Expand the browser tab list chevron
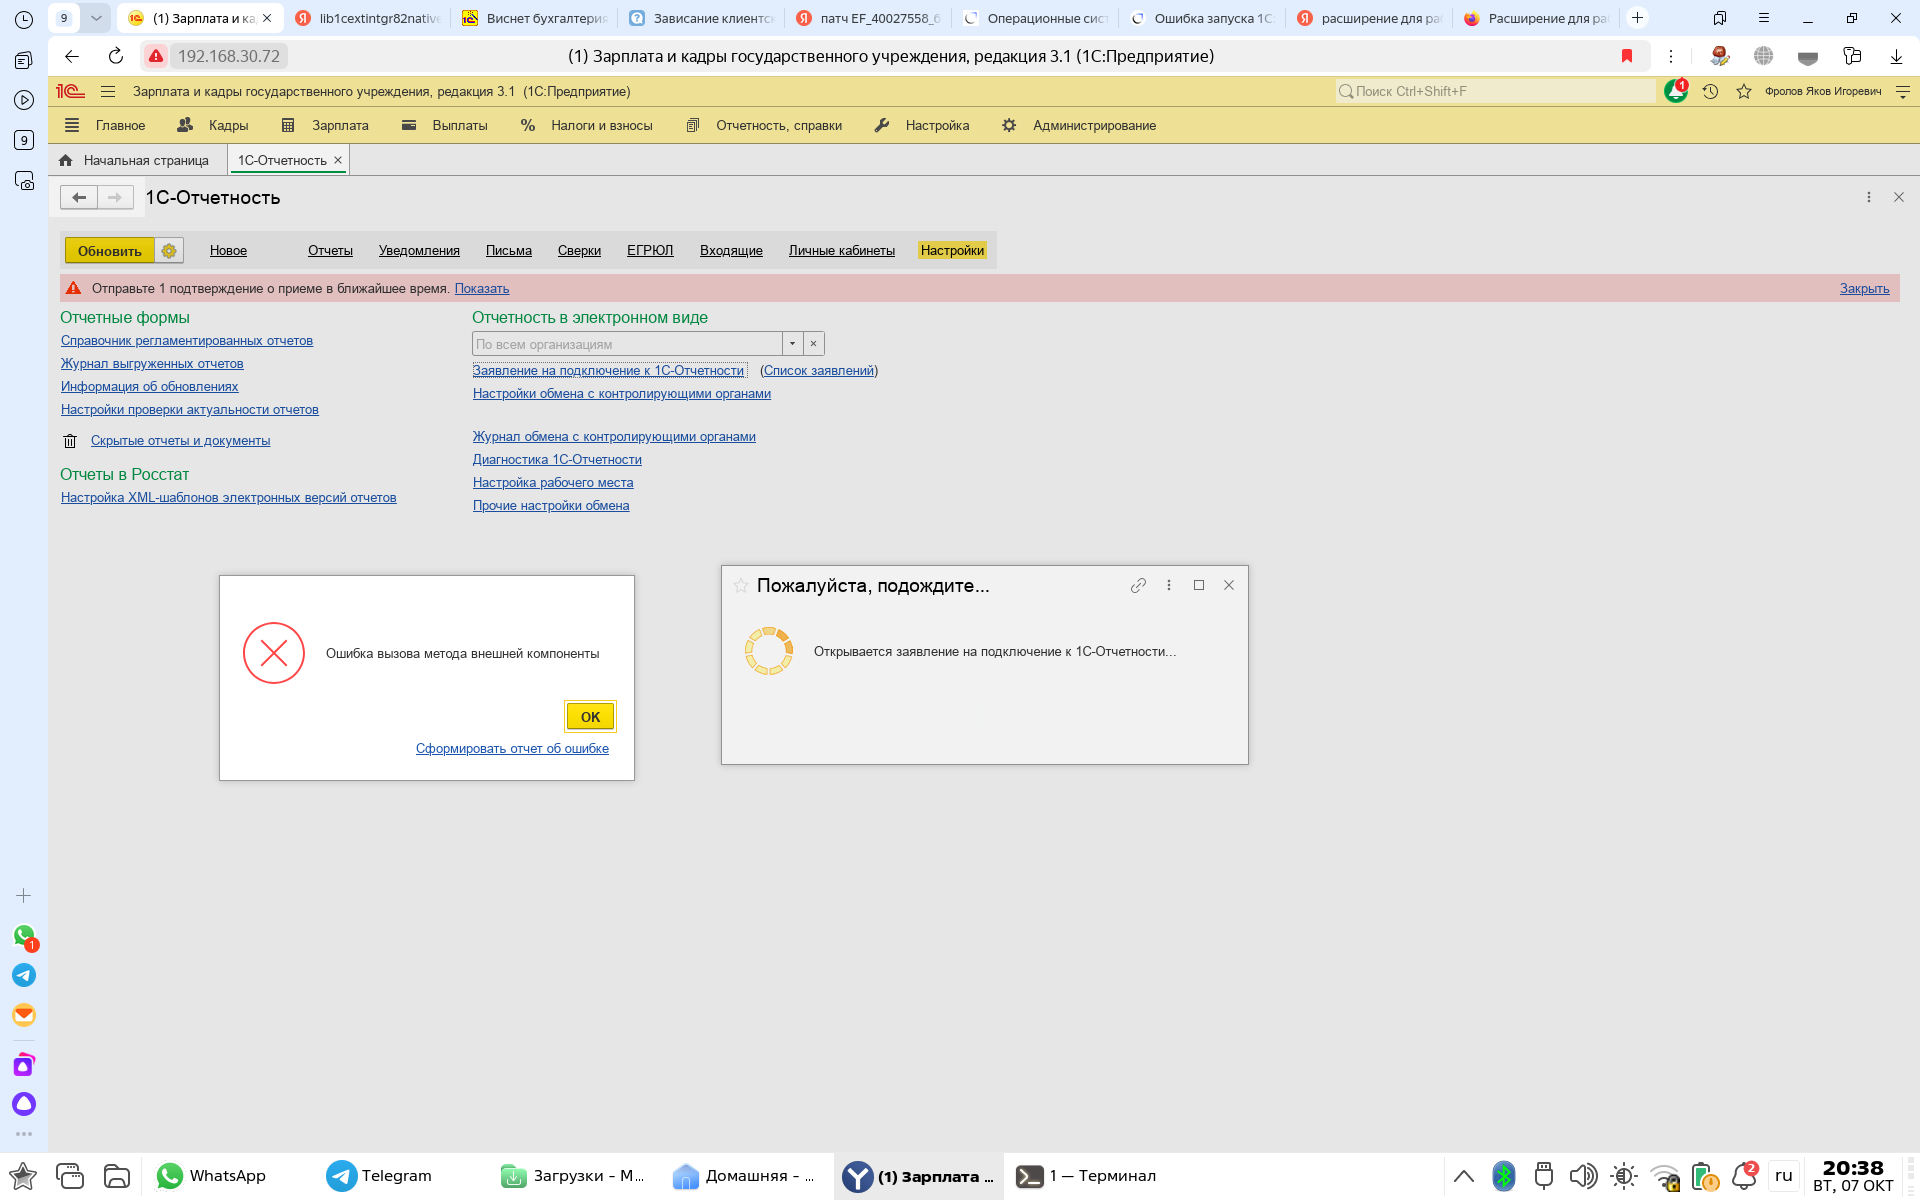This screenshot has width=1920, height=1200. [96, 18]
